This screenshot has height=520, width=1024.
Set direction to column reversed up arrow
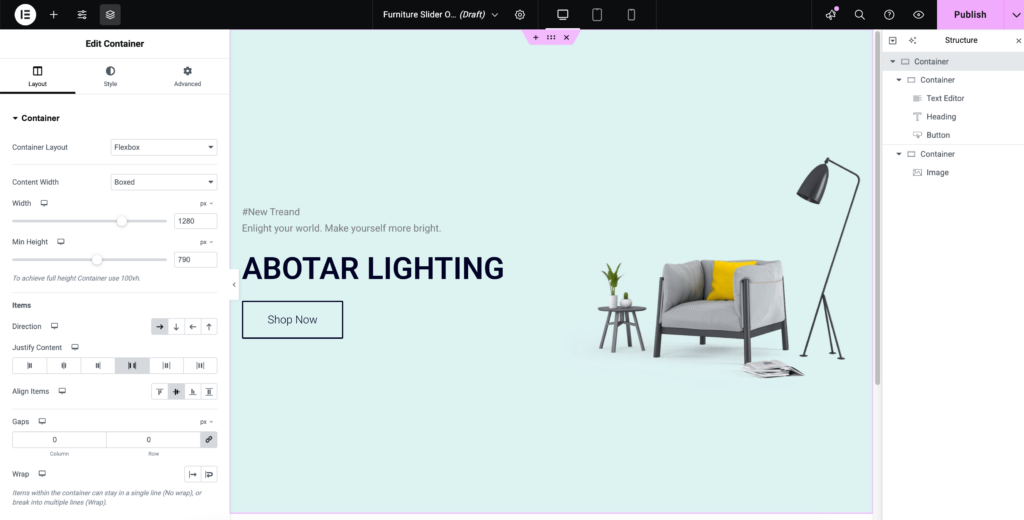tap(209, 327)
